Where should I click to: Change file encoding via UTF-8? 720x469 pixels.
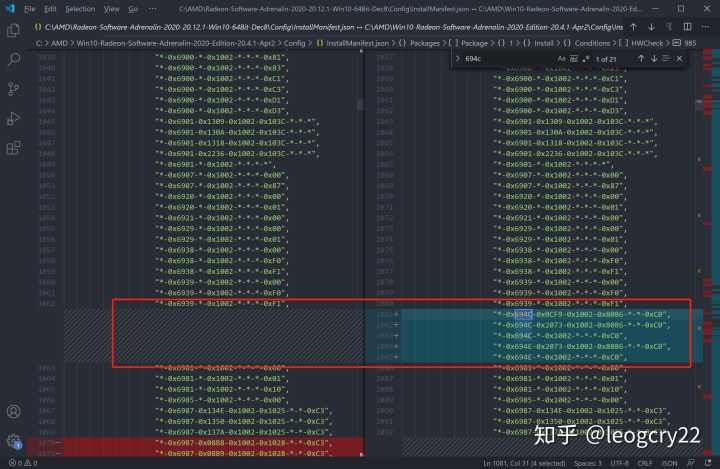tap(619, 463)
